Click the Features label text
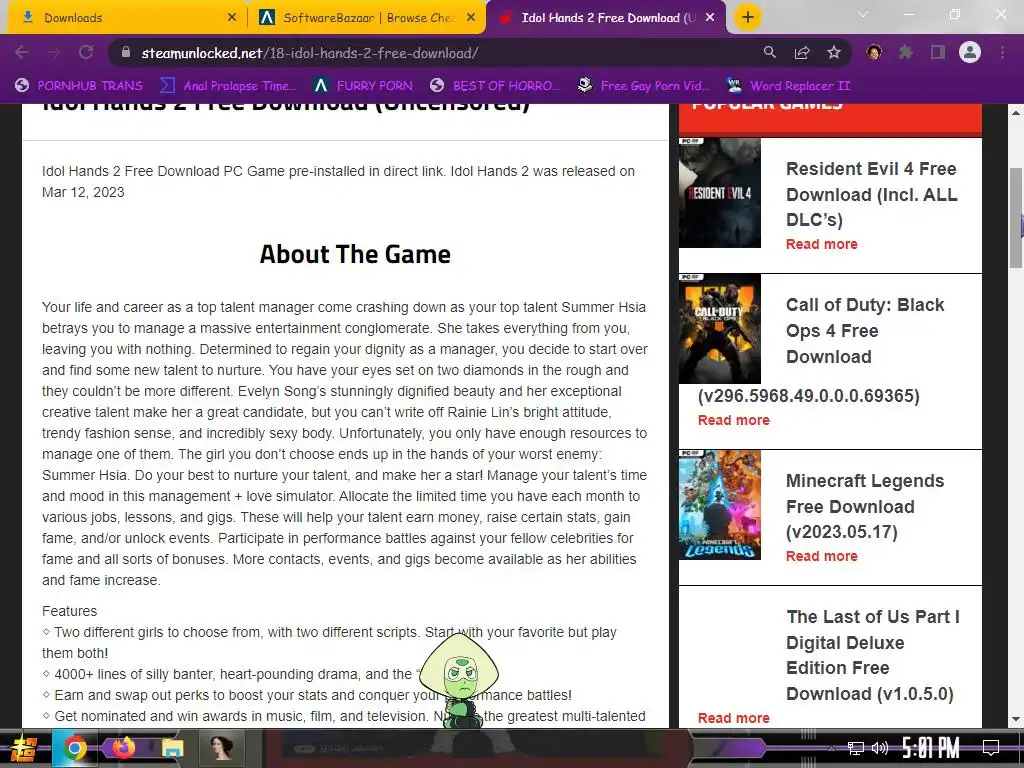1024x768 pixels. [69, 611]
